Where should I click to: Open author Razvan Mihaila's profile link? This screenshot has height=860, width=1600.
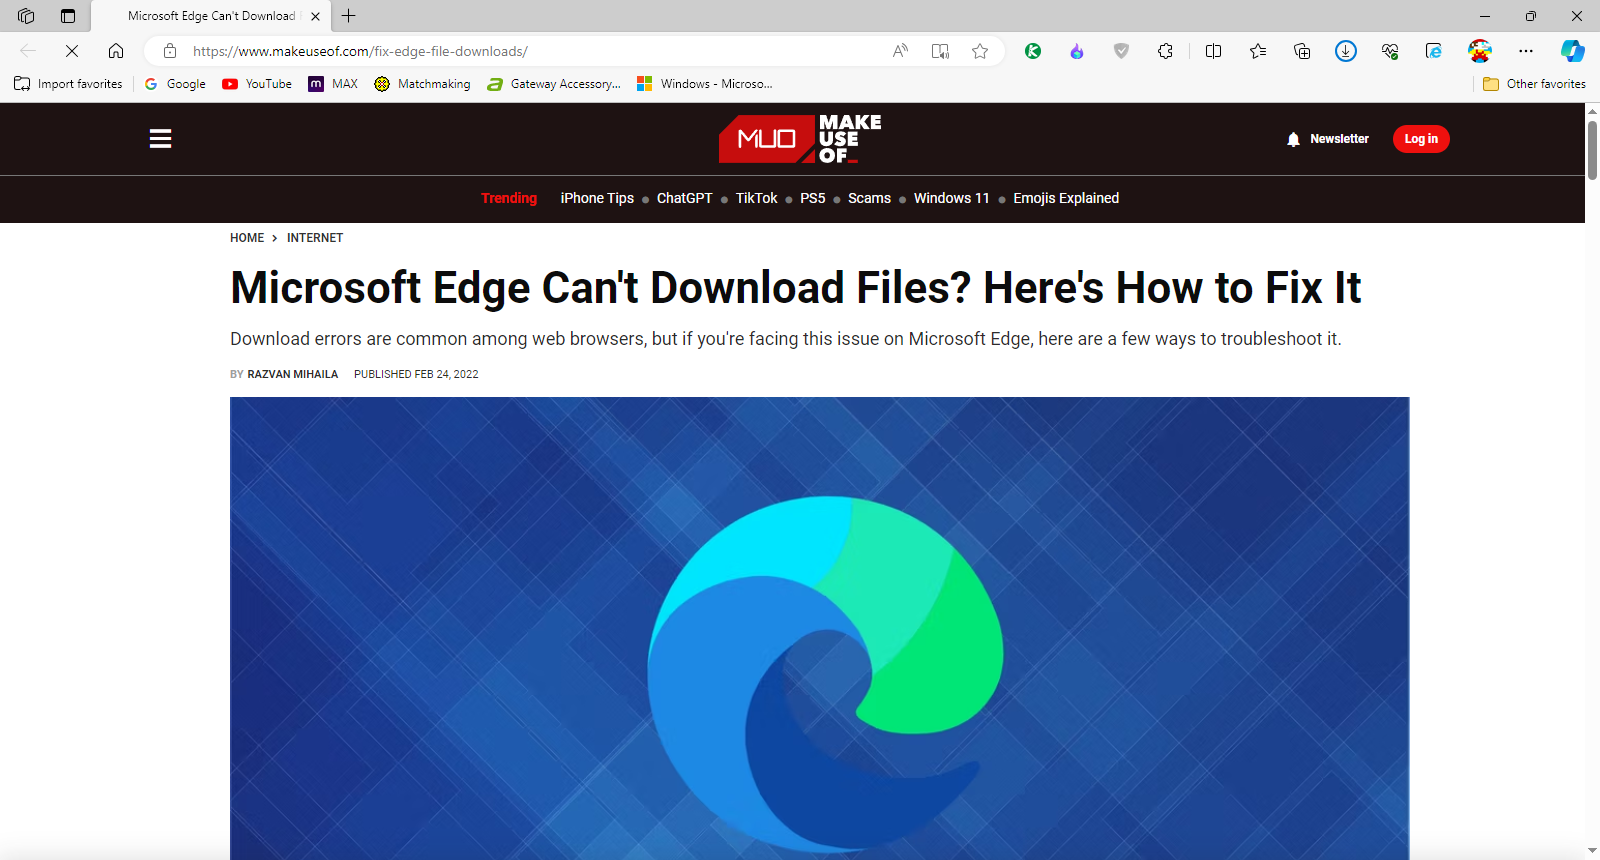point(293,374)
